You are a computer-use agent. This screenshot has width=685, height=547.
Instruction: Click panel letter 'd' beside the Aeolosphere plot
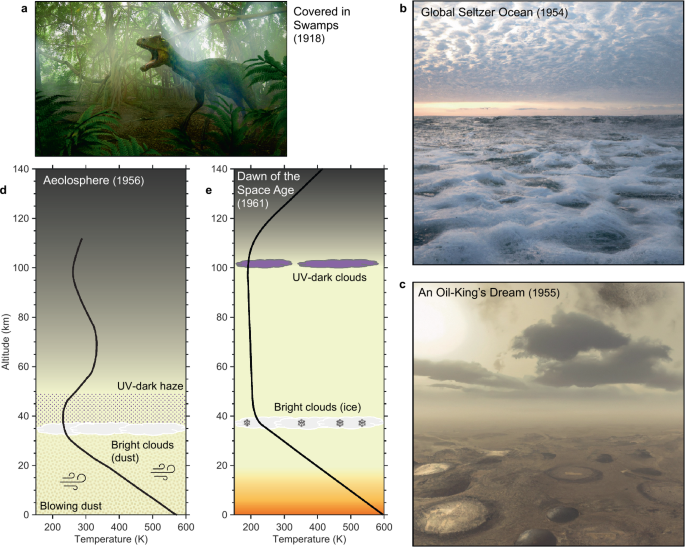3,190
